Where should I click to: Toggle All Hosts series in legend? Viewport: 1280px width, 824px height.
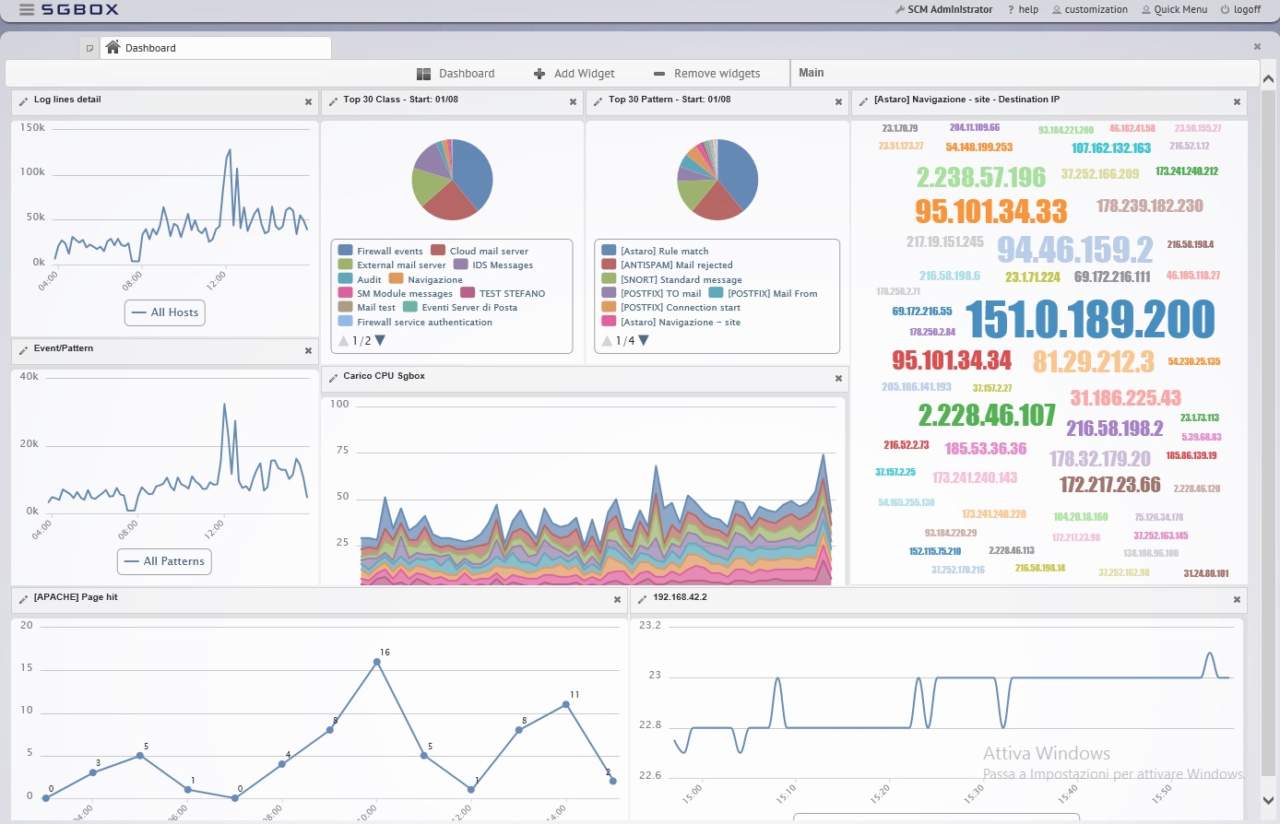(x=163, y=312)
